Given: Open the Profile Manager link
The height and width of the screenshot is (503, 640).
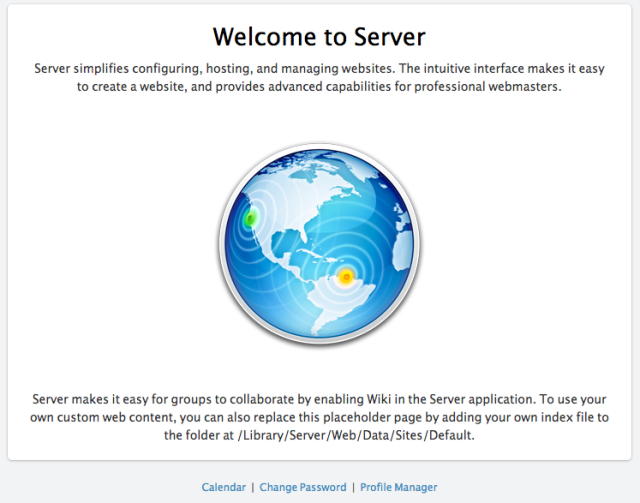Looking at the screenshot, I should 398,487.
